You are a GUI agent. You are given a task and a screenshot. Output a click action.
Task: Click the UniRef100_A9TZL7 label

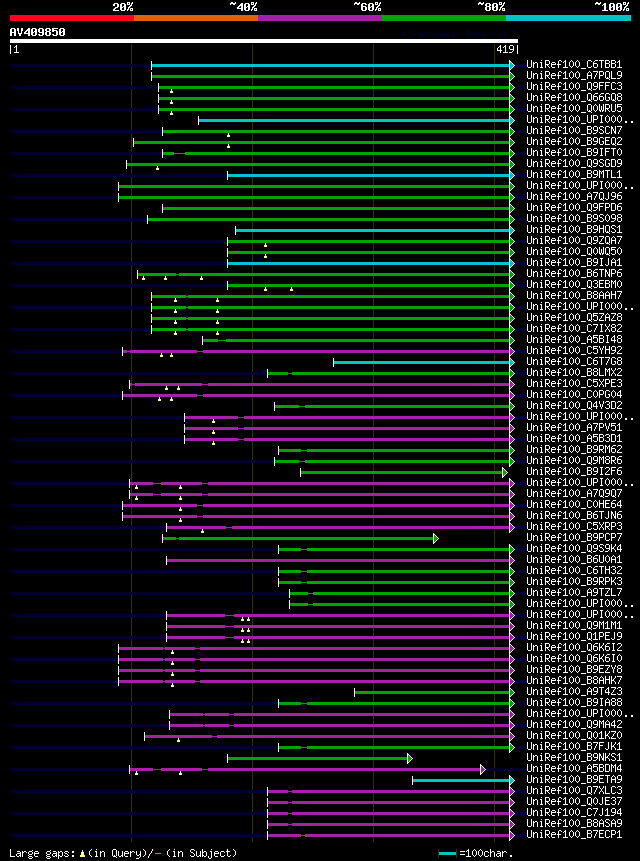click(x=574, y=592)
